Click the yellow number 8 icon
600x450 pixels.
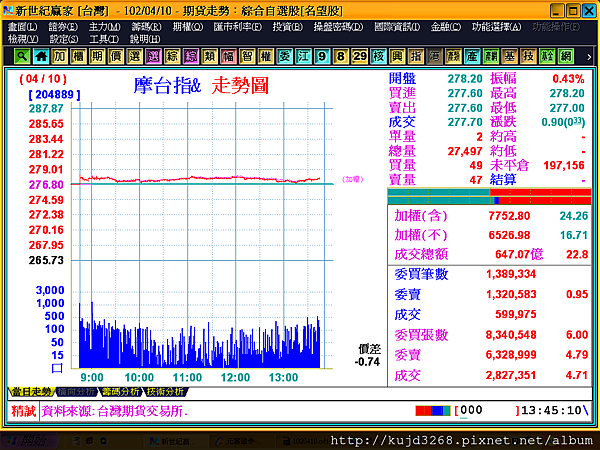341,56
